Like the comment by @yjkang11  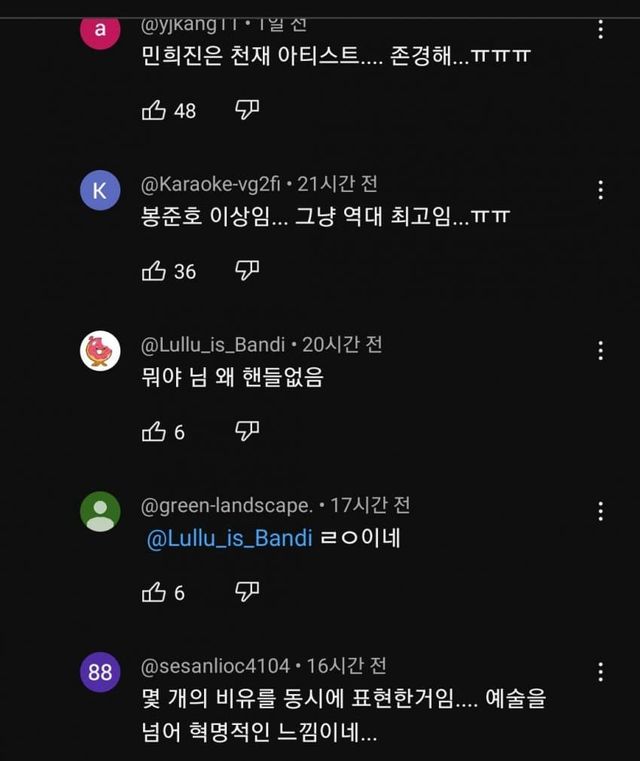[x=154, y=110]
